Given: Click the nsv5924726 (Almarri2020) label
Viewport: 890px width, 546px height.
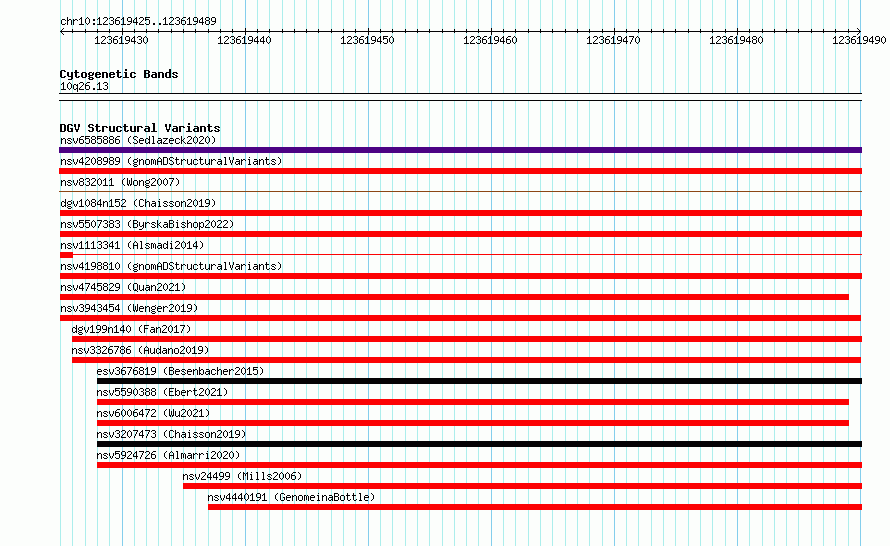Looking at the screenshot, I should [168, 455].
